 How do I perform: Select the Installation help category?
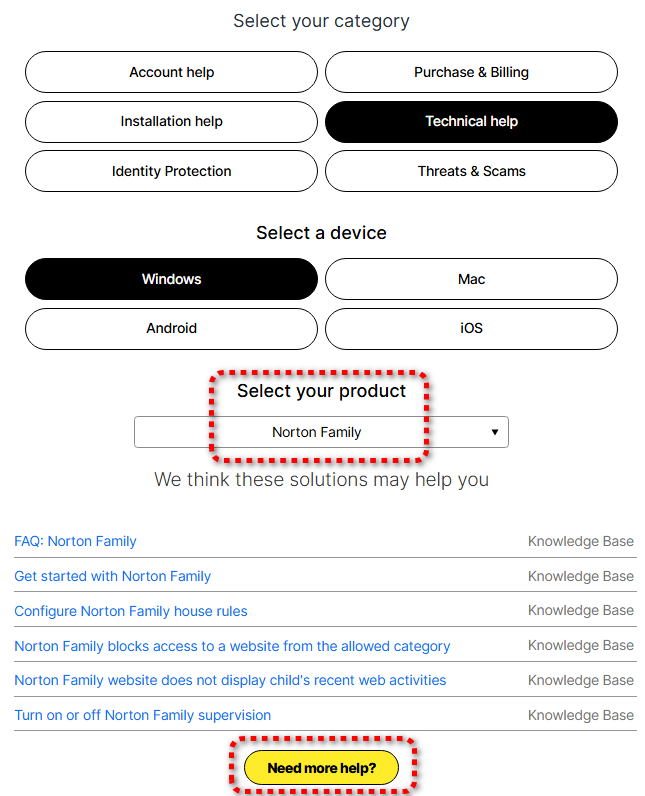point(171,121)
